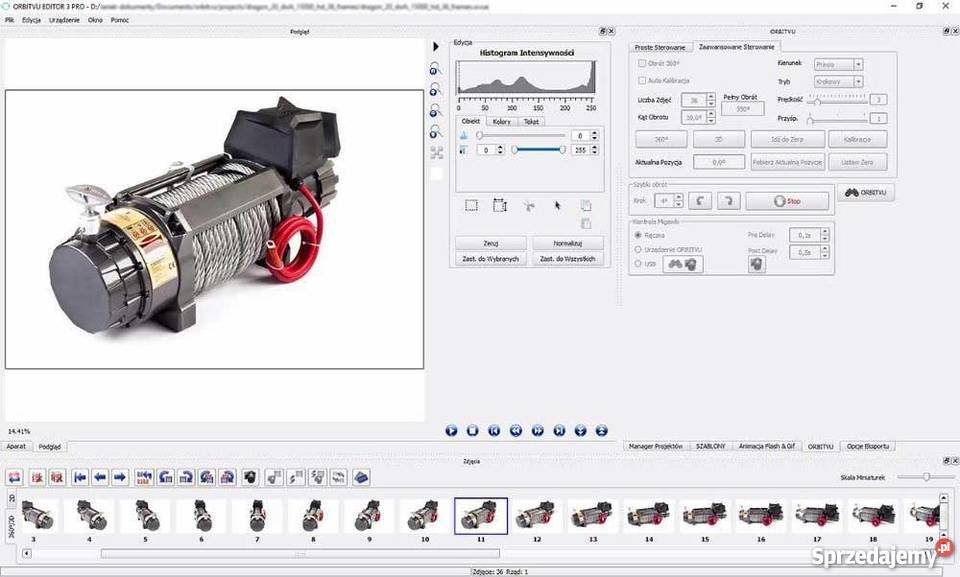
Task: Click the paste clipboard icon
Action: coord(586,224)
